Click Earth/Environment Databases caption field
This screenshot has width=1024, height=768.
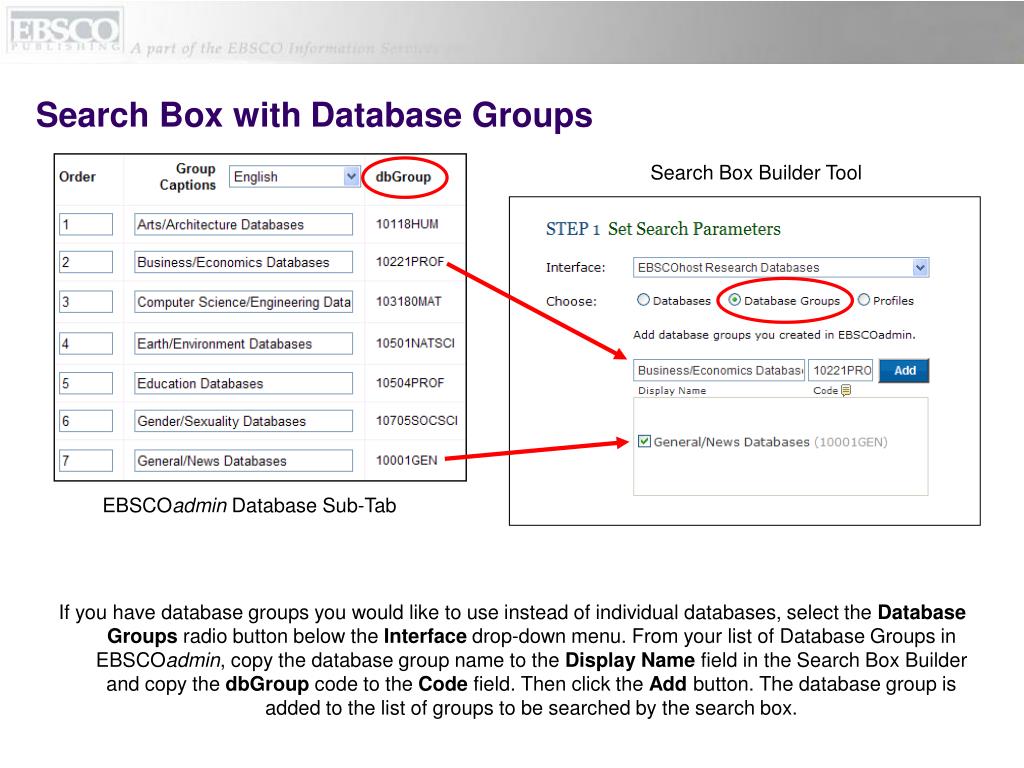click(243, 344)
